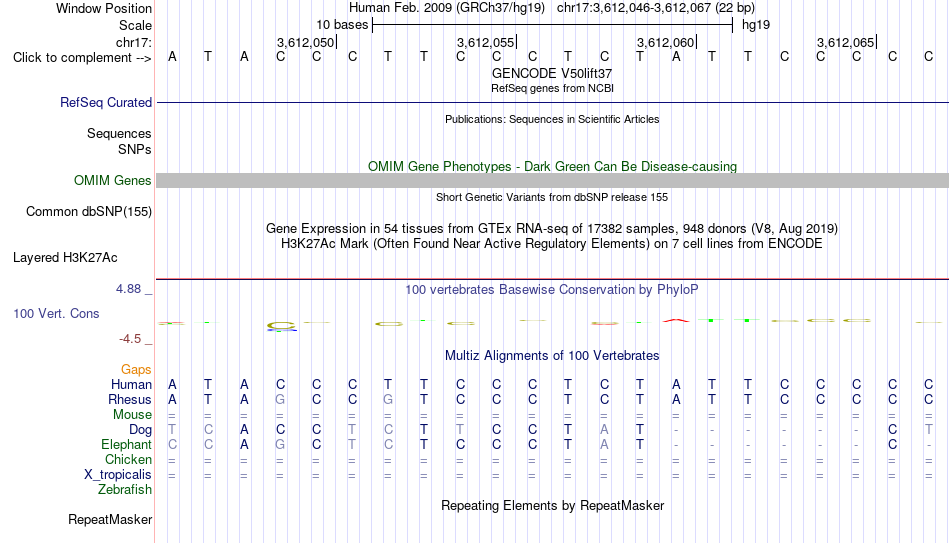
Task: Click 'Multiz Alignments of 100 Vertebrates' title
Action: 552,356
